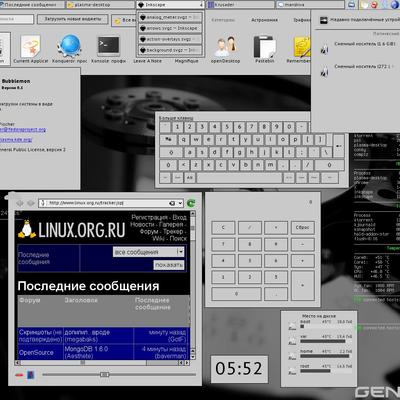Open Bubblemon plasma.kde.org website link

[x=16, y=139]
